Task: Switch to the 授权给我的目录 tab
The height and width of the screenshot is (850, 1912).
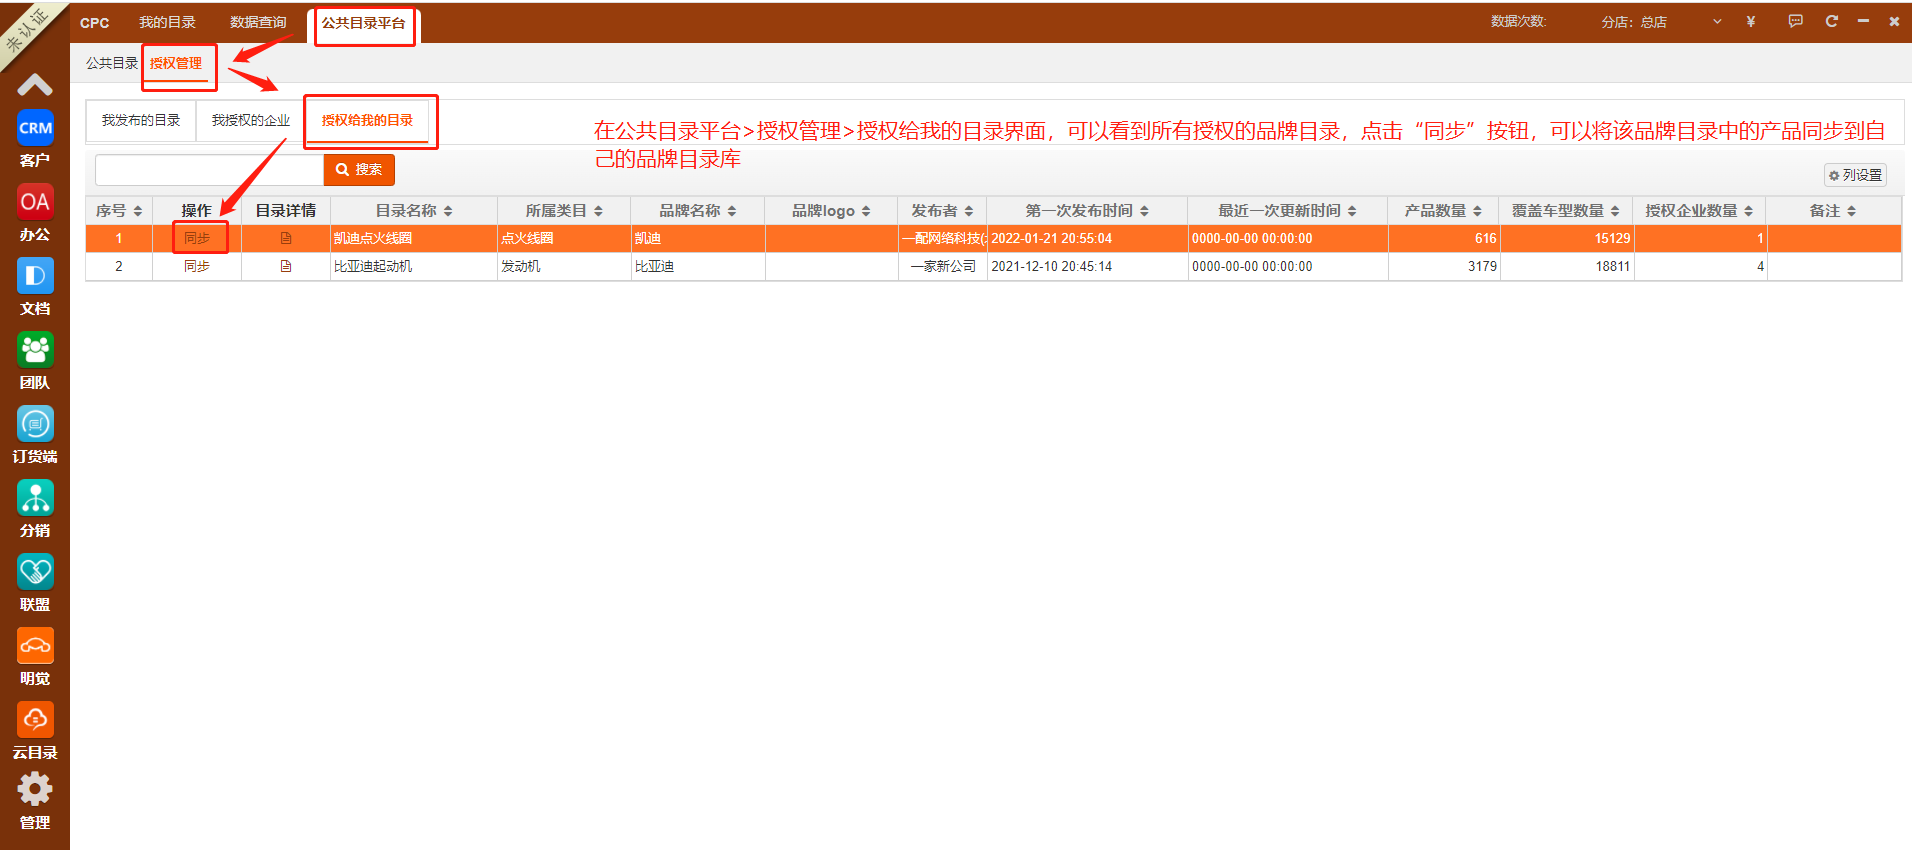Action: click(367, 120)
